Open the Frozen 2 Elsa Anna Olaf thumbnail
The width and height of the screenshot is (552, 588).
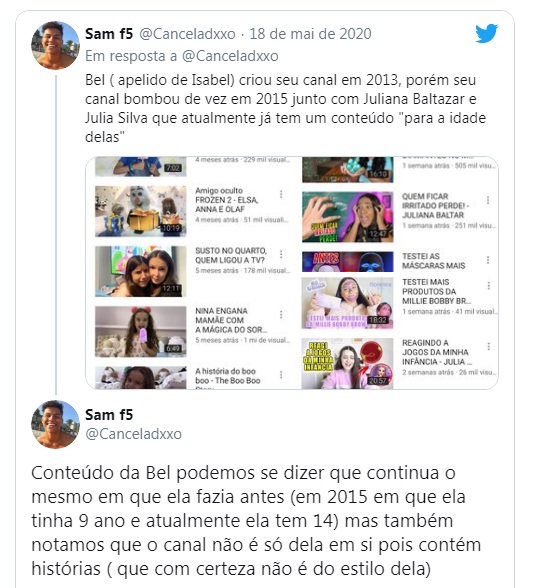[141, 211]
